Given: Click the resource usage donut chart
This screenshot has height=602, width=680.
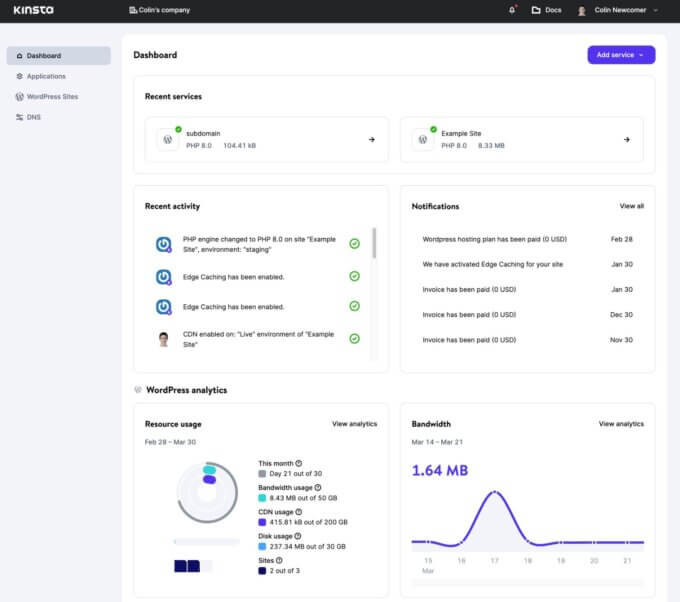Looking at the screenshot, I should [207, 493].
